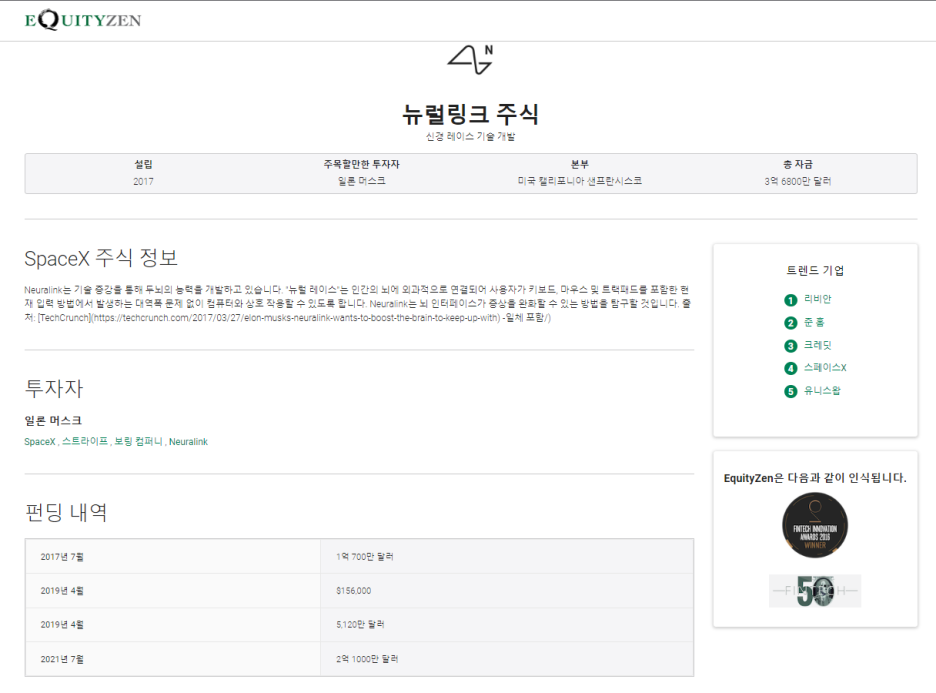Click the 트렌드 기업 panel heading

coord(815,271)
